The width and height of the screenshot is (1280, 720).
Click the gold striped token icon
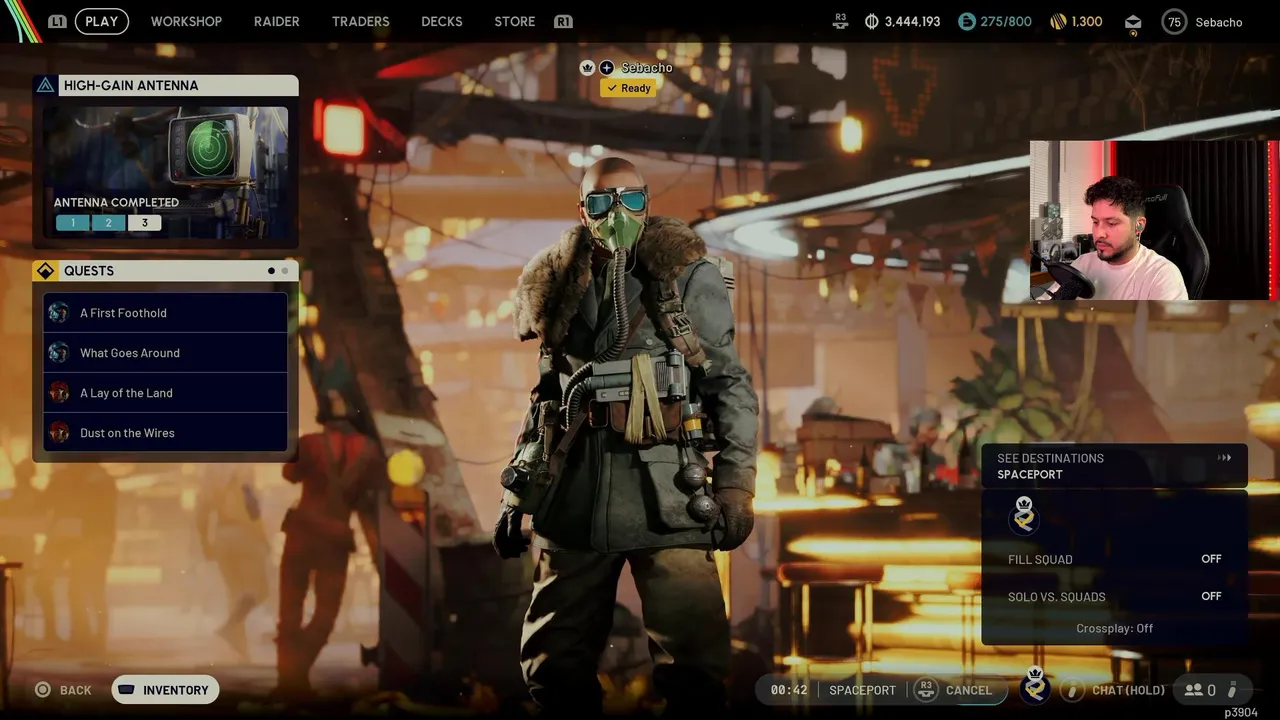coord(1058,21)
